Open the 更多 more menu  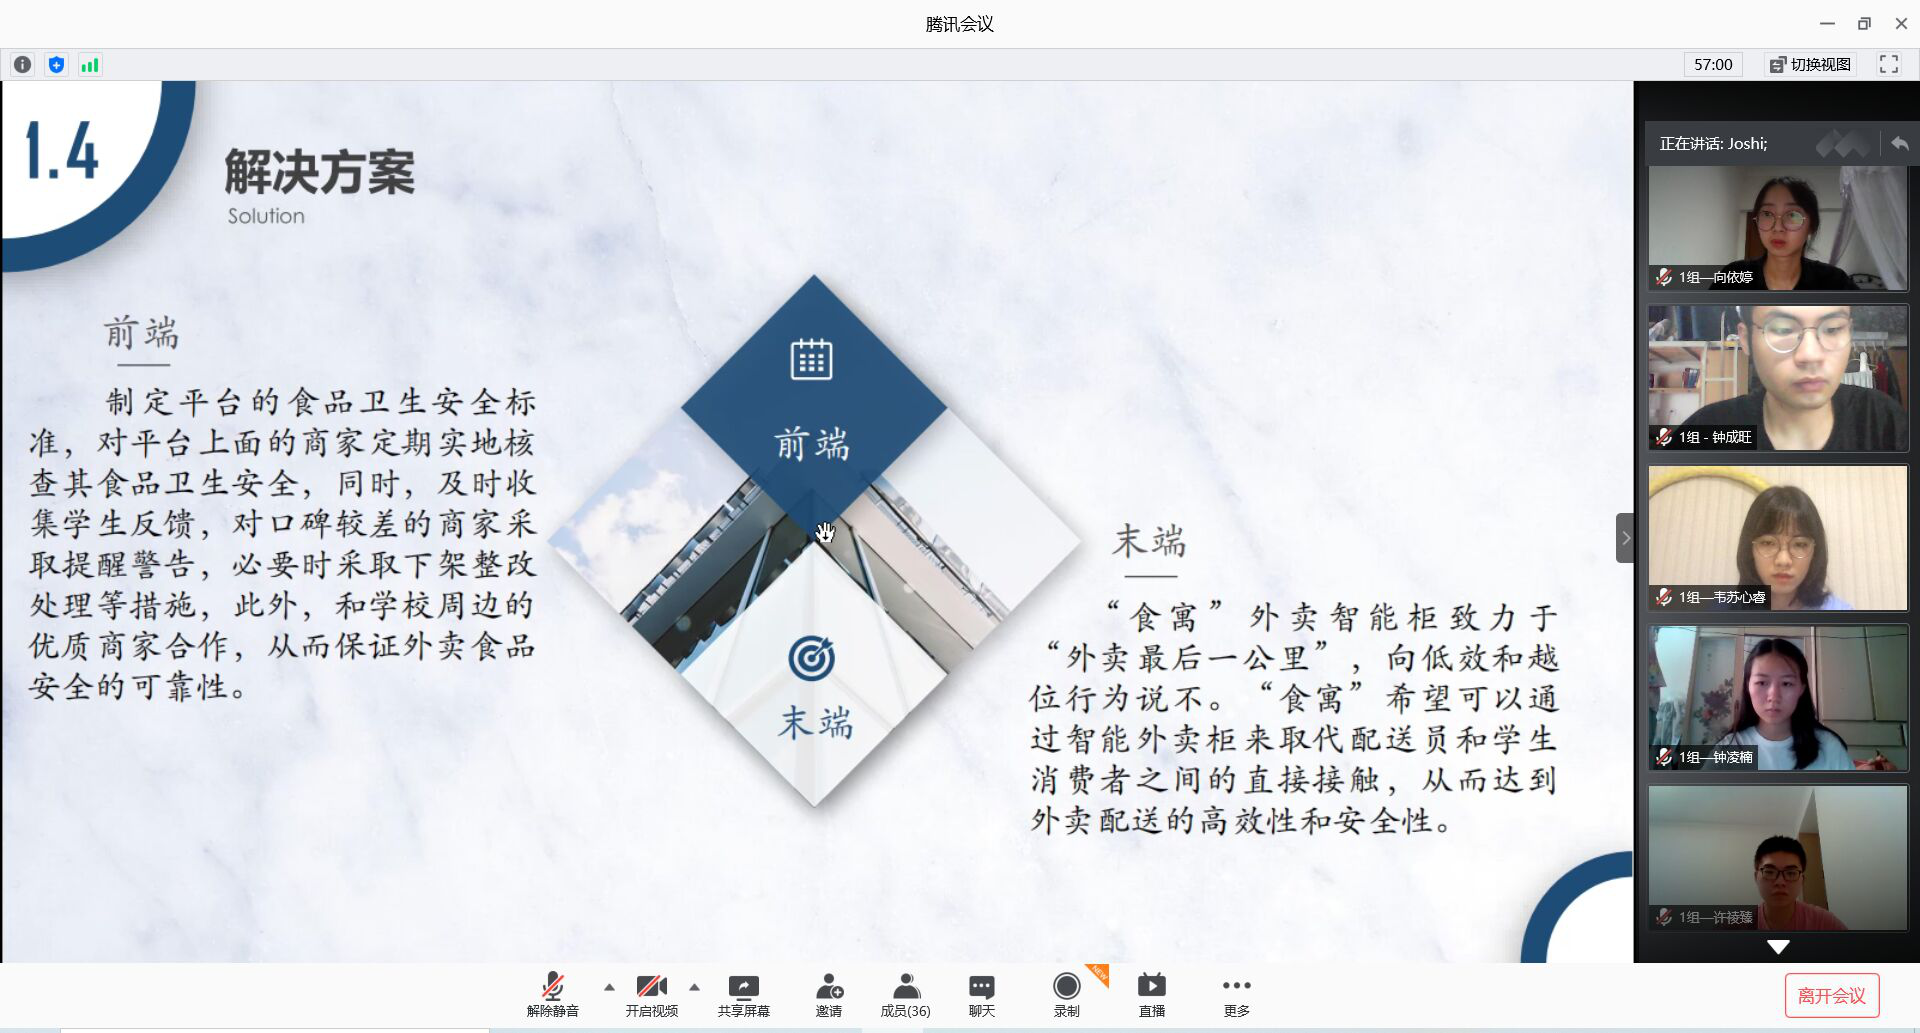(1236, 995)
